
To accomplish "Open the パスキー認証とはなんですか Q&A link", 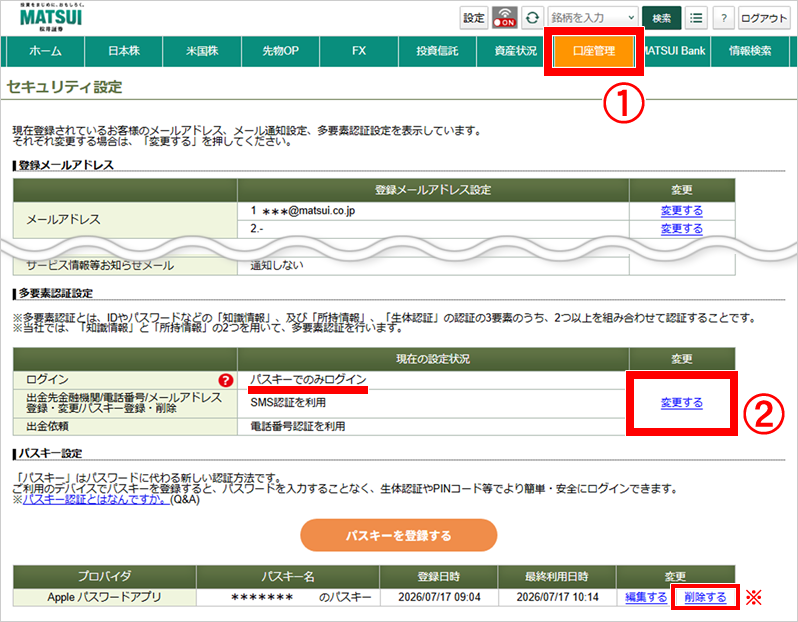I will [x=96, y=499].
